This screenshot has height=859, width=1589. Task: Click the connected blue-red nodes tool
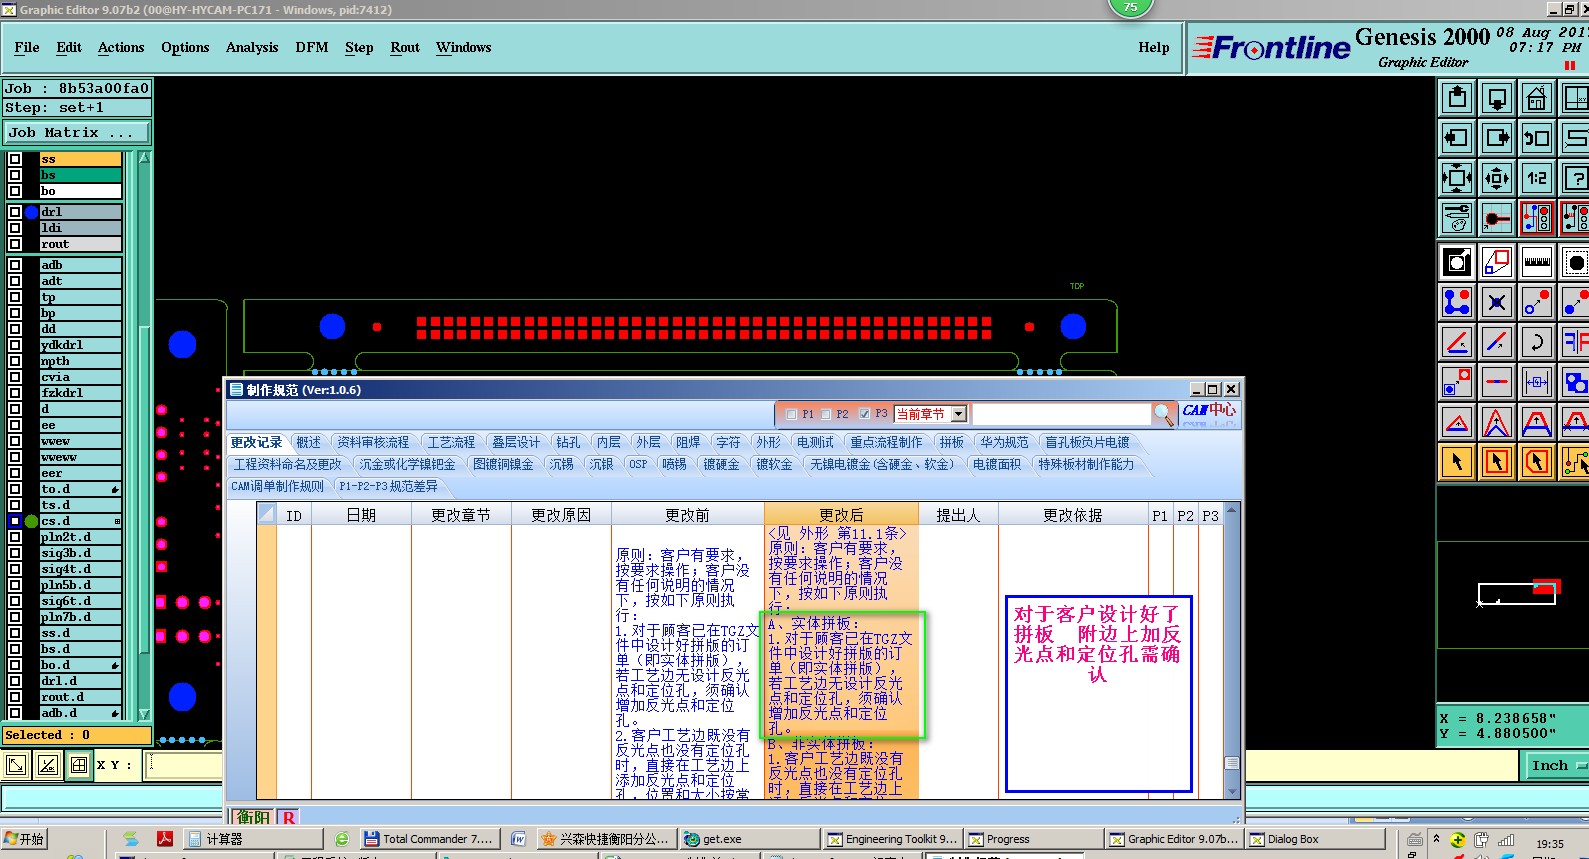(x=1457, y=301)
